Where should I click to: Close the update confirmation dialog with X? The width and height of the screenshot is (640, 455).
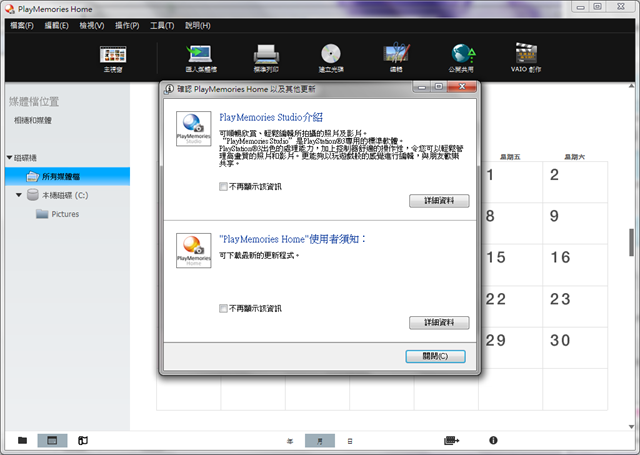click(462, 87)
